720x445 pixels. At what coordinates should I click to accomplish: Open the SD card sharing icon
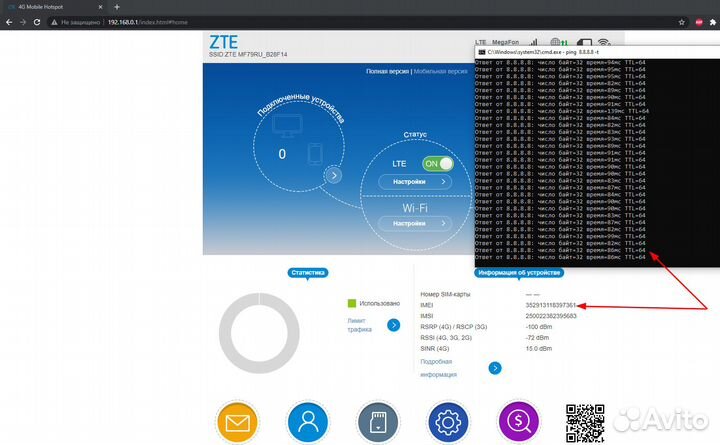click(x=376, y=426)
